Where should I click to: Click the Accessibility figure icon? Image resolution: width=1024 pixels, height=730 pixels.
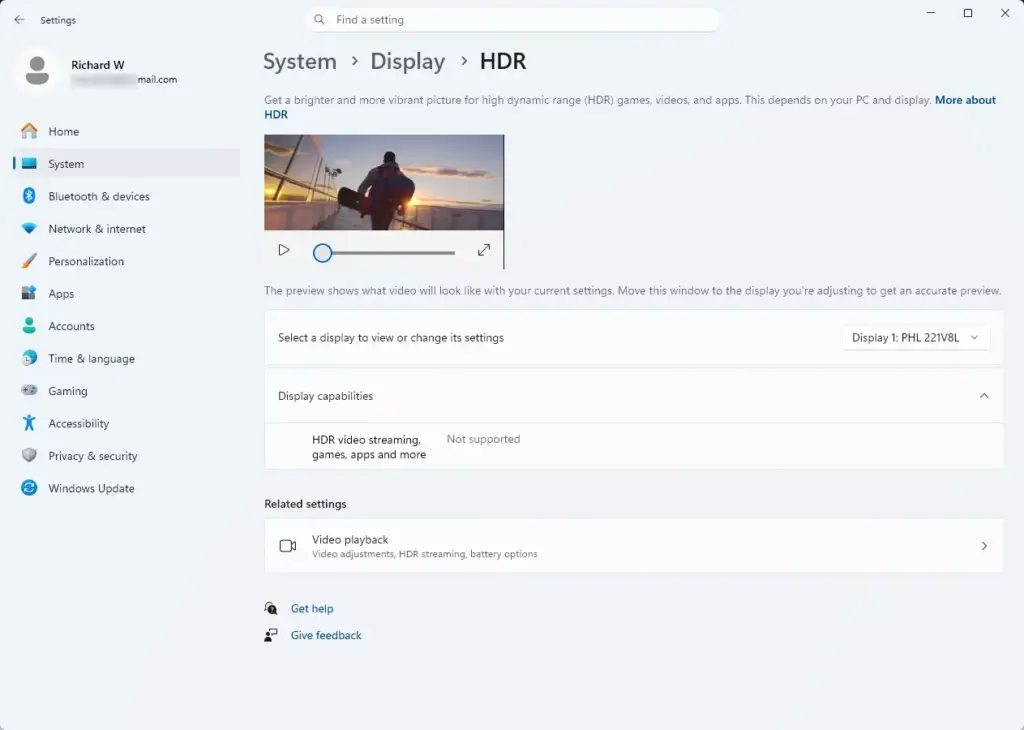tap(29, 423)
